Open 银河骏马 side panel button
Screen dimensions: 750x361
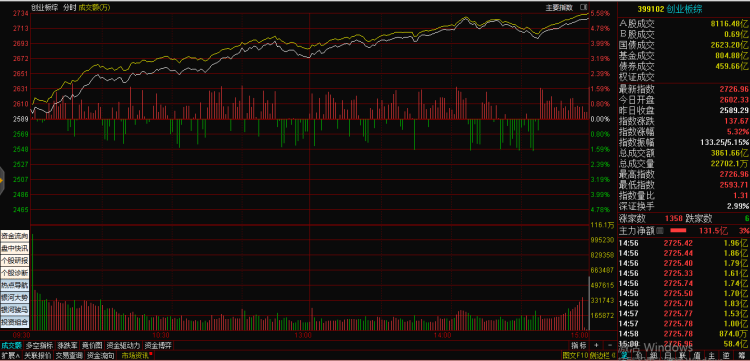tap(15, 310)
